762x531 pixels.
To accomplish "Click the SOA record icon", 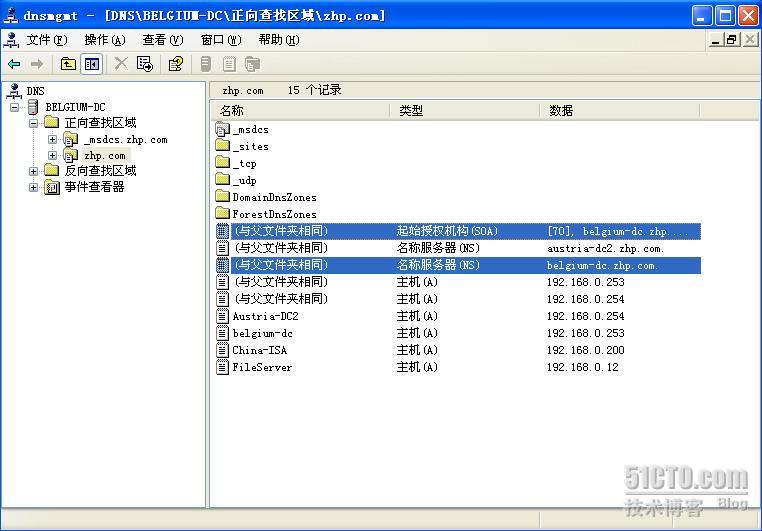I will 222,231.
